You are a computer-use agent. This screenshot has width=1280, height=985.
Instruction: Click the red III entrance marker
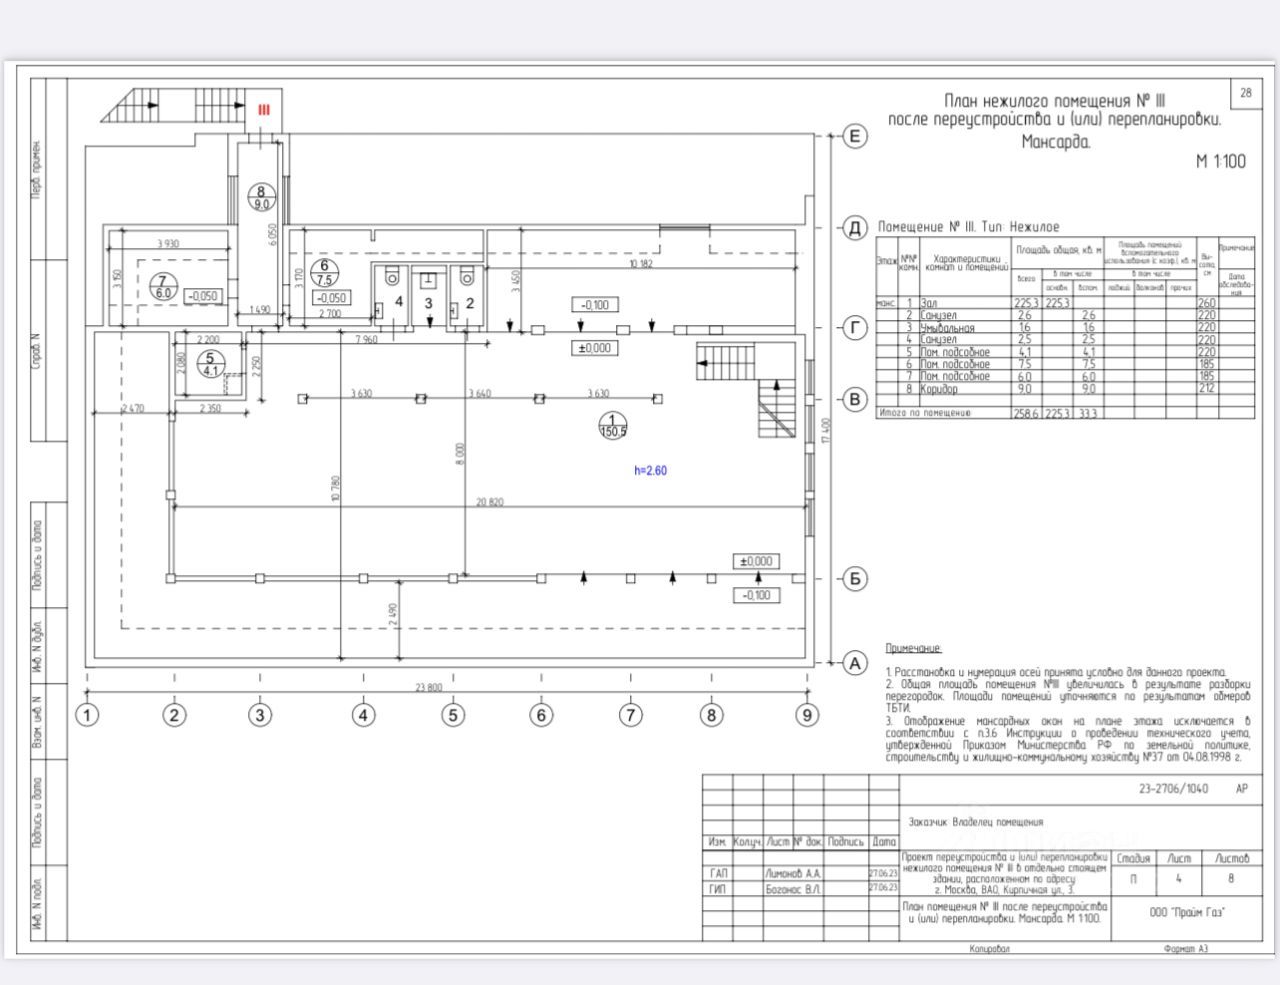(x=264, y=109)
